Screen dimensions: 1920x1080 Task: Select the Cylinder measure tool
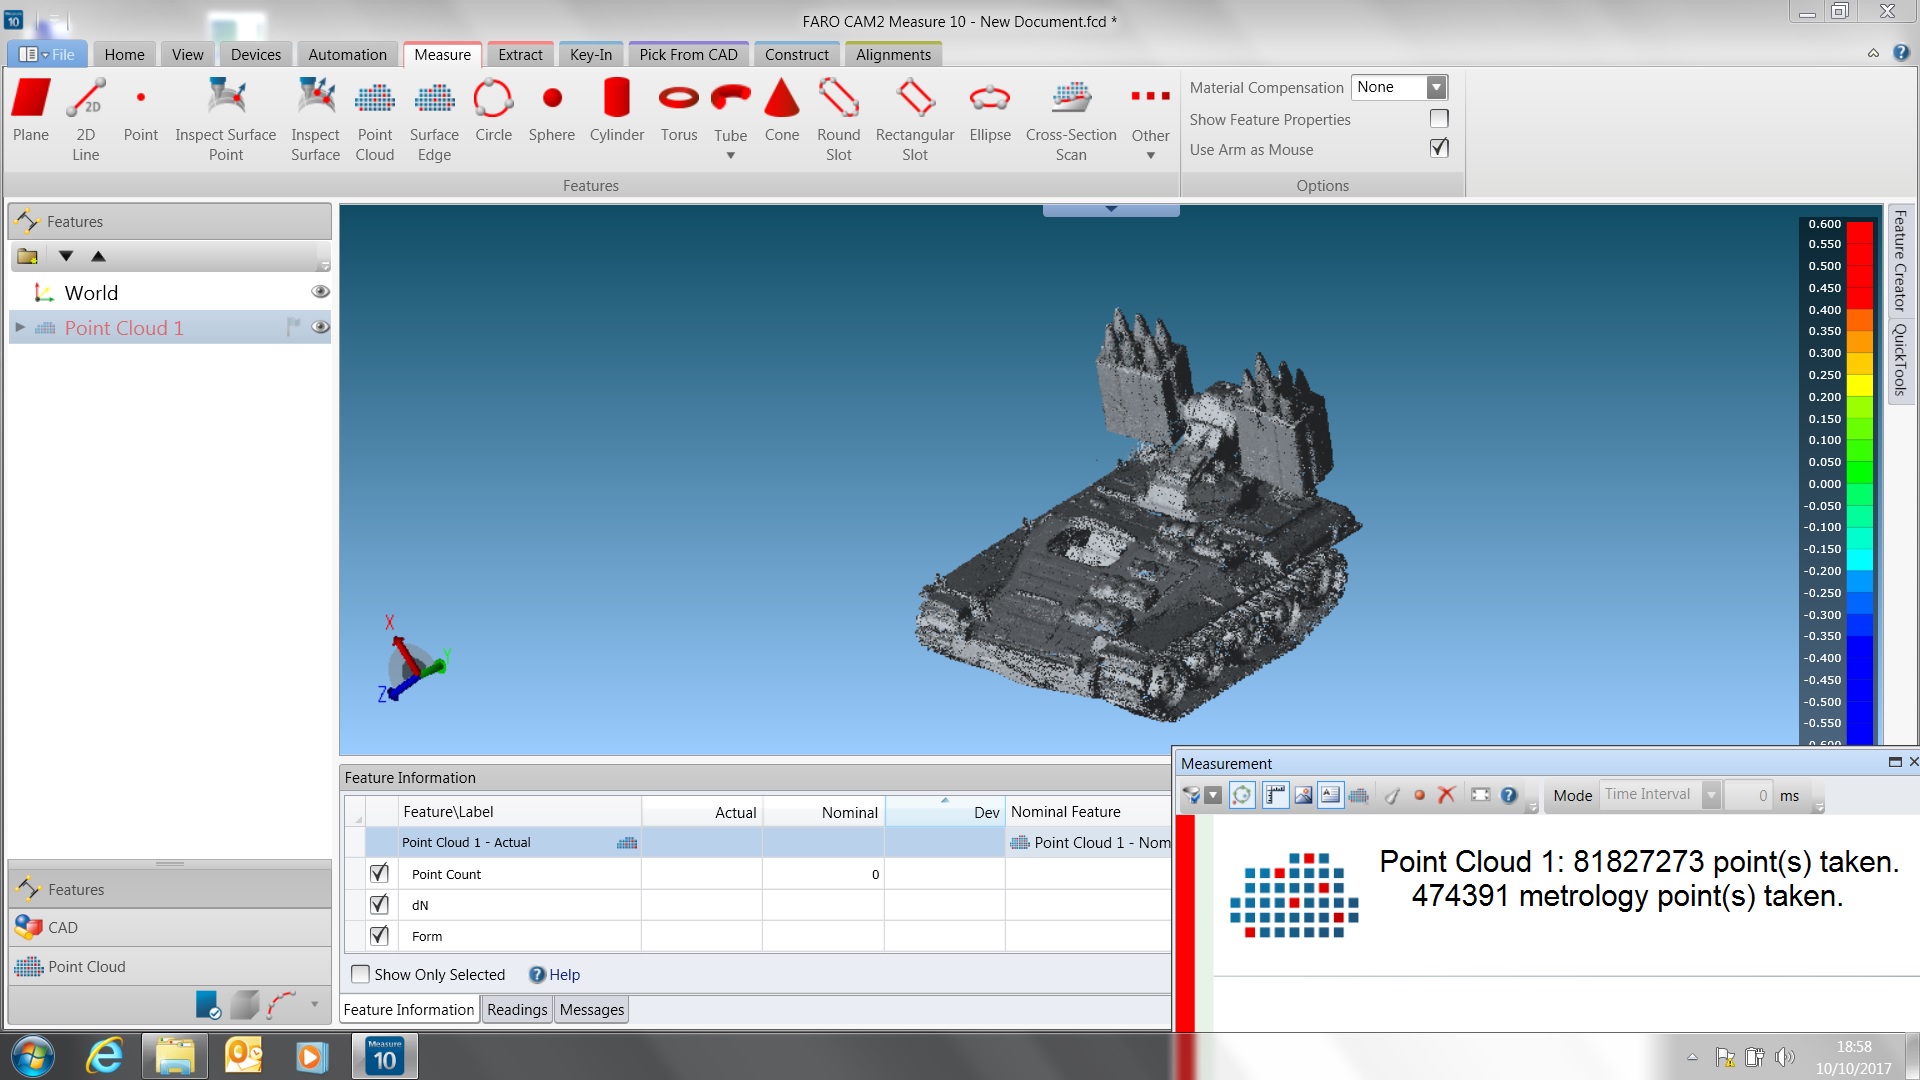[x=617, y=111]
